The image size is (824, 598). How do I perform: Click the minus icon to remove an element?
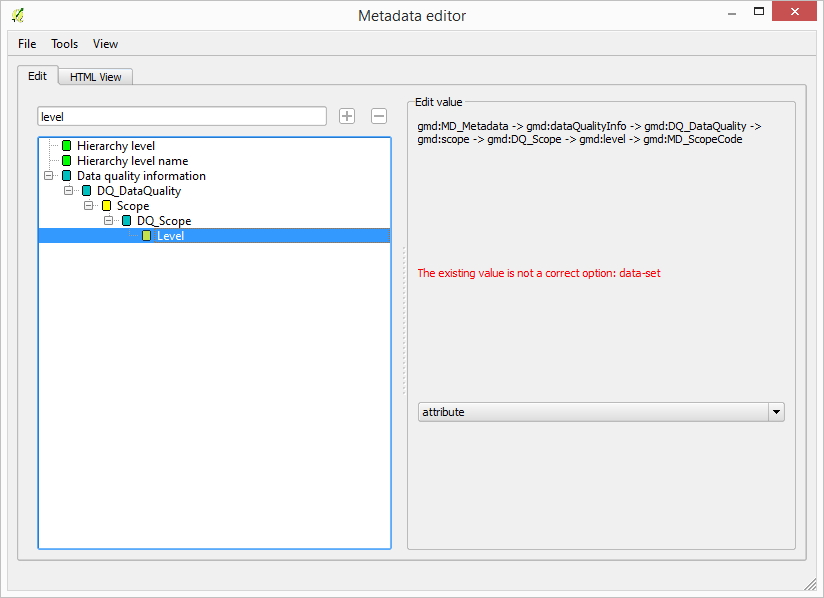[x=378, y=116]
